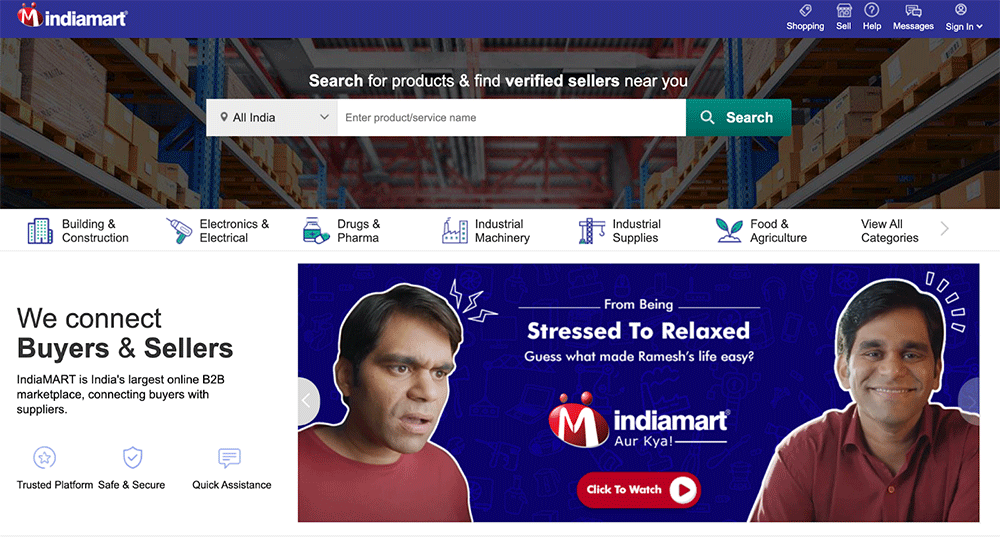Expand the All India location dropdown
The image size is (1000, 537).
272,117
